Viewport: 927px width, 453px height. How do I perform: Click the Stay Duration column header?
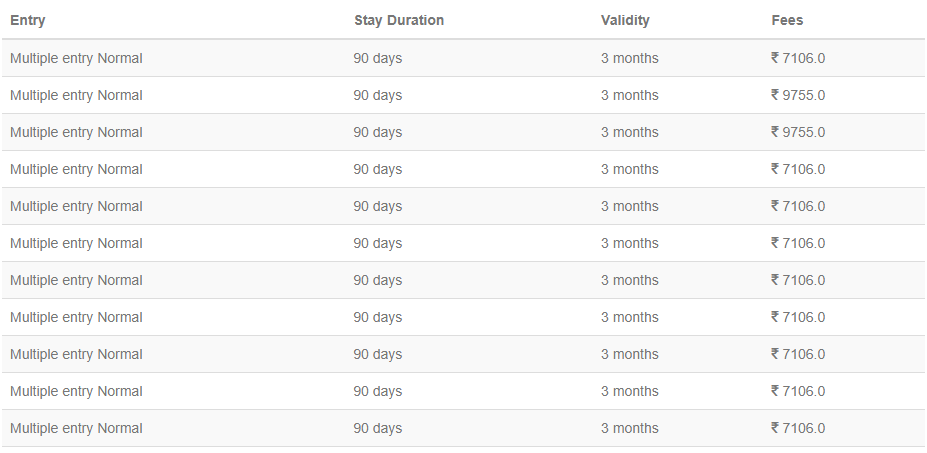399,20
